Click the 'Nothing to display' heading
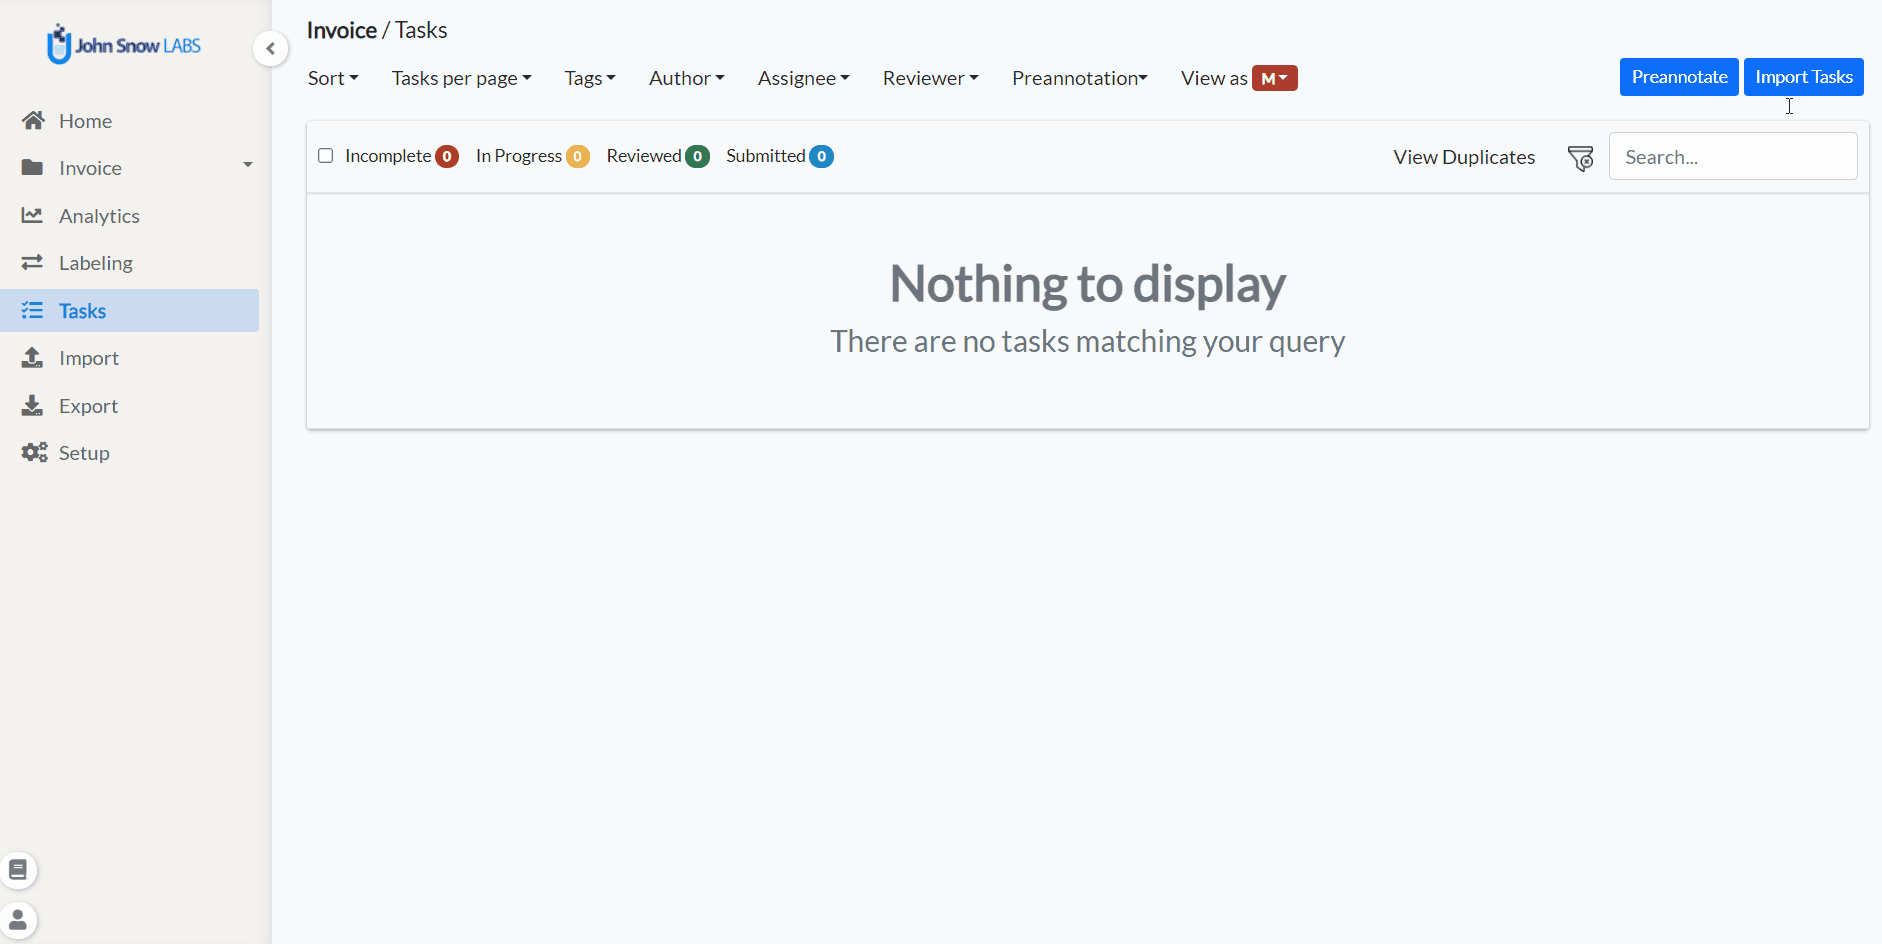 click(1088, 283)
